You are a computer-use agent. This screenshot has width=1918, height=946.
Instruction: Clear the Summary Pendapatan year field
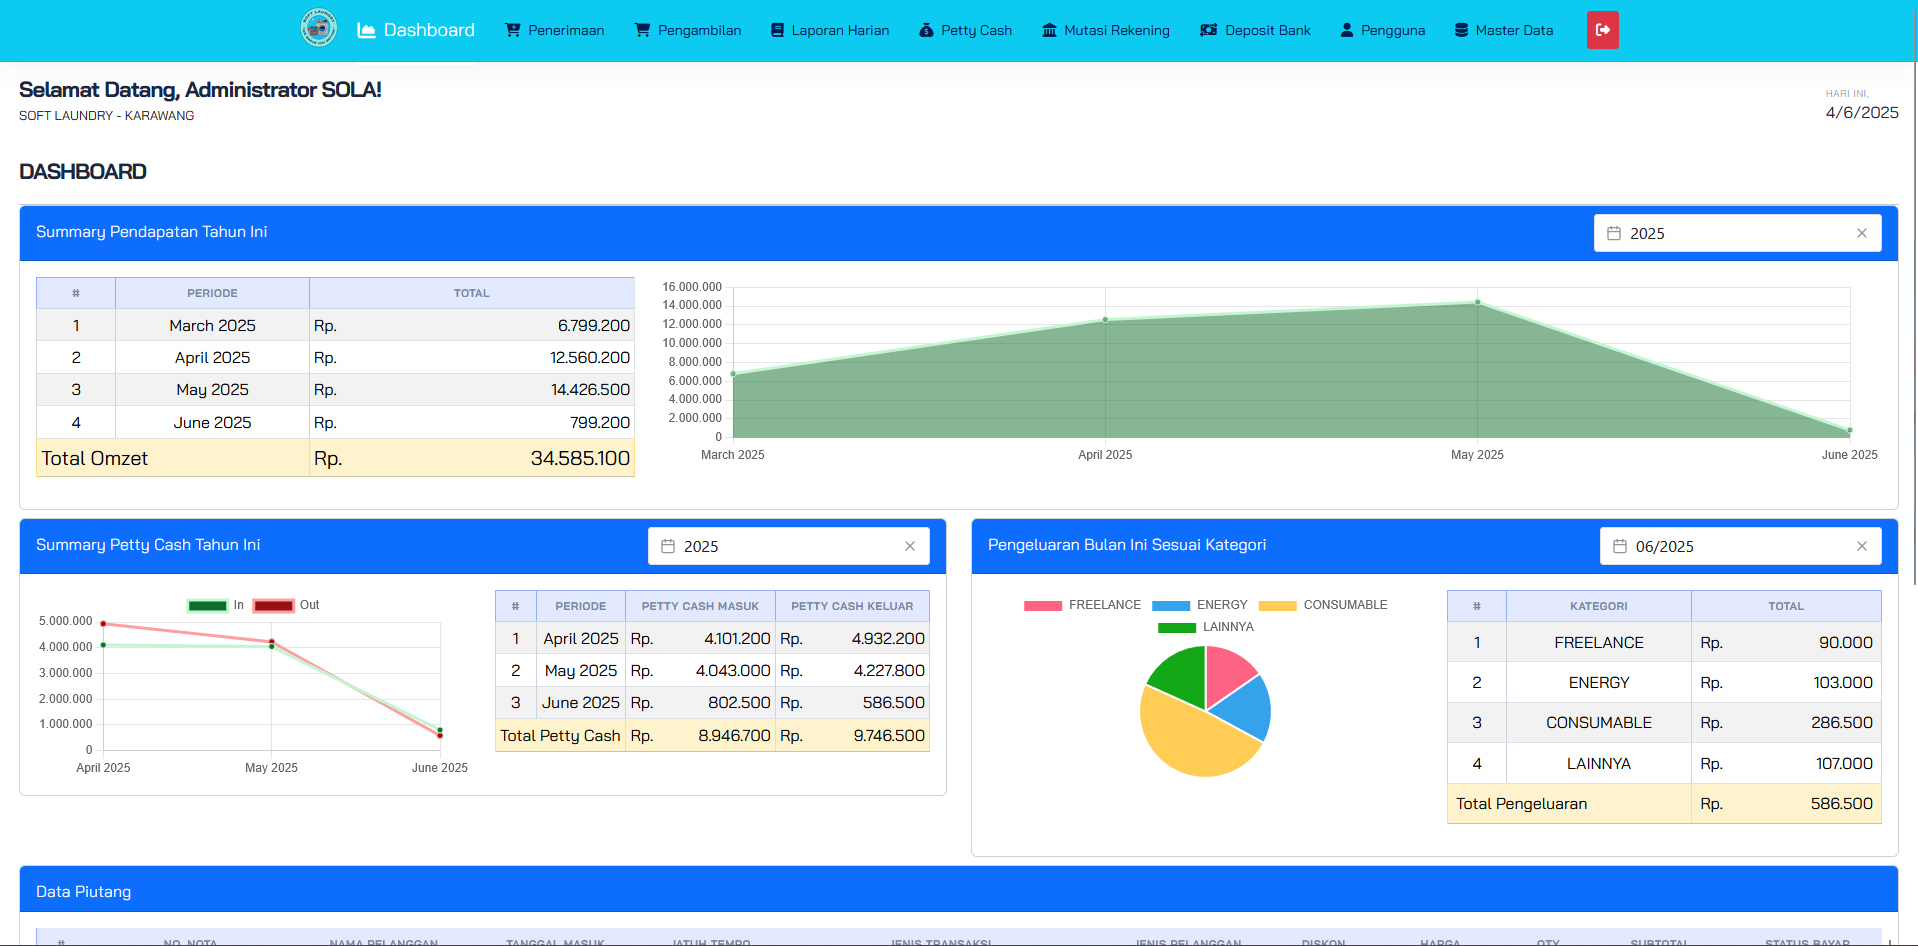point(1861,233)
